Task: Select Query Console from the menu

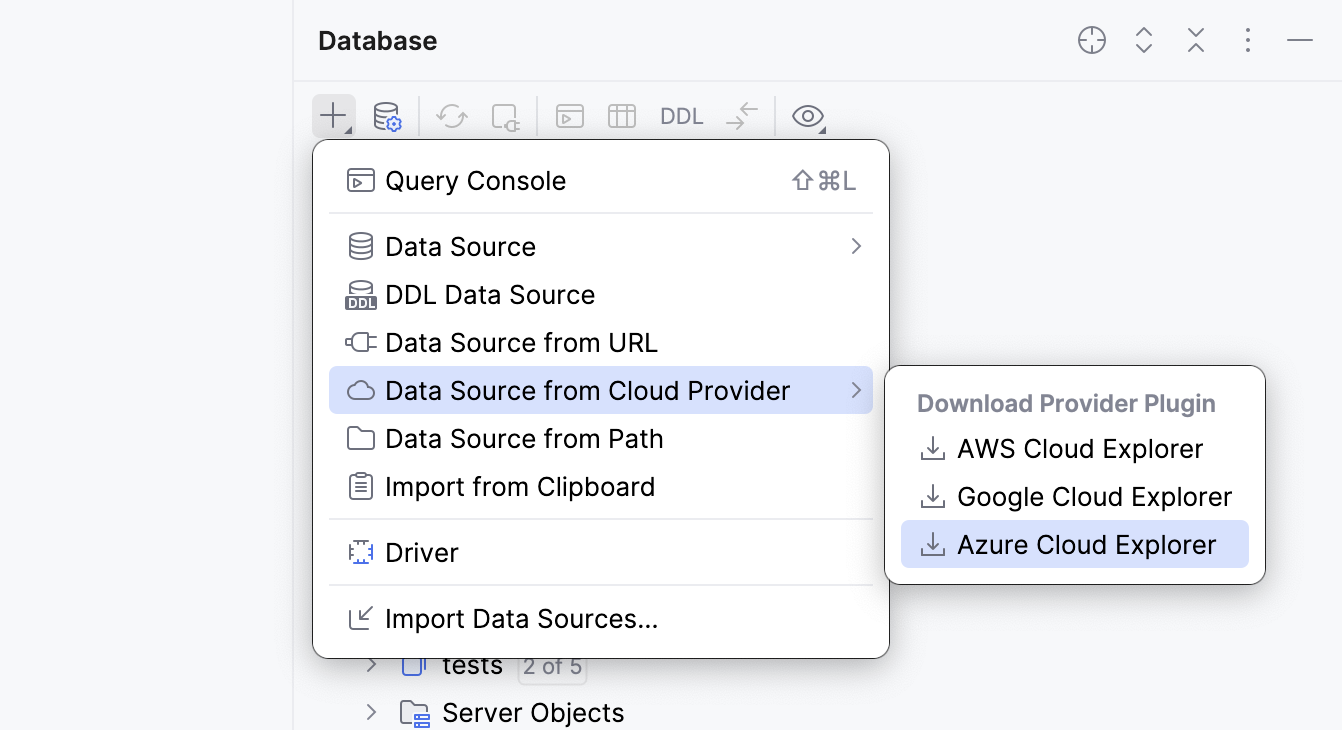Action: click(x=475, y=180)
